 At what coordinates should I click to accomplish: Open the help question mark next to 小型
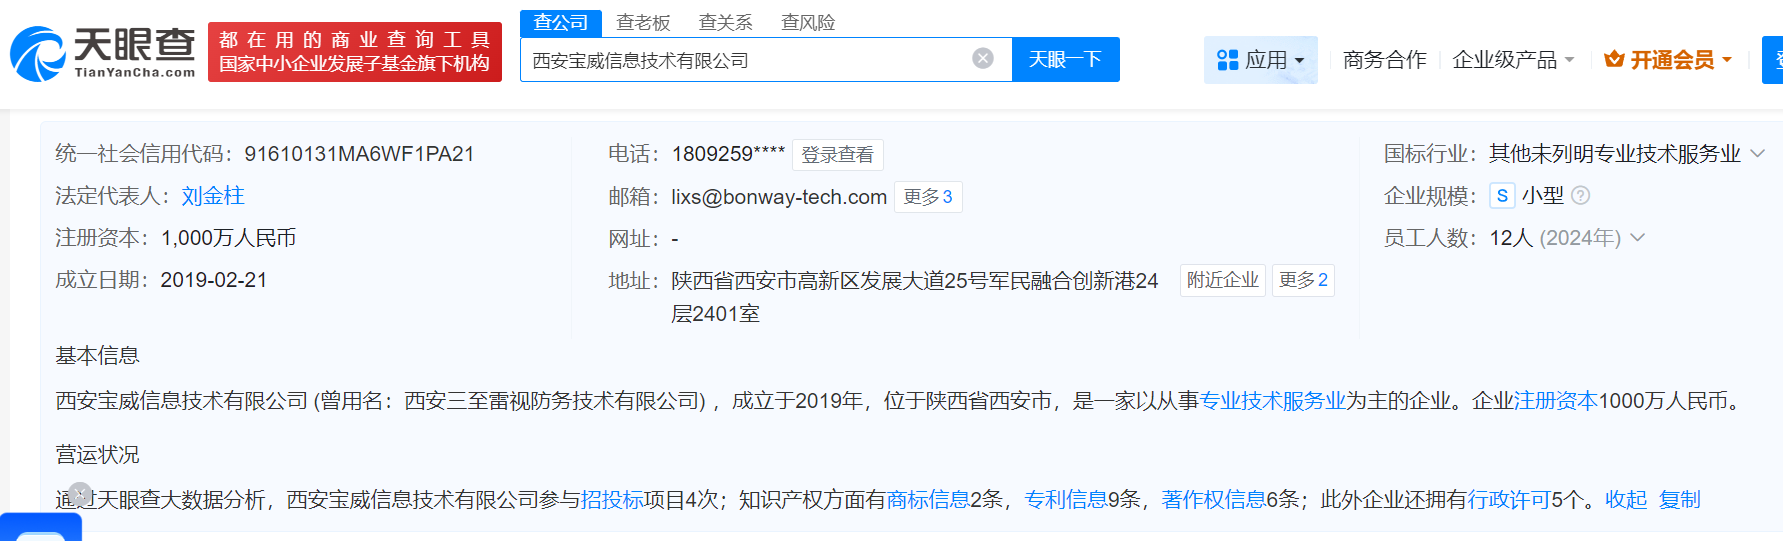1580,196
